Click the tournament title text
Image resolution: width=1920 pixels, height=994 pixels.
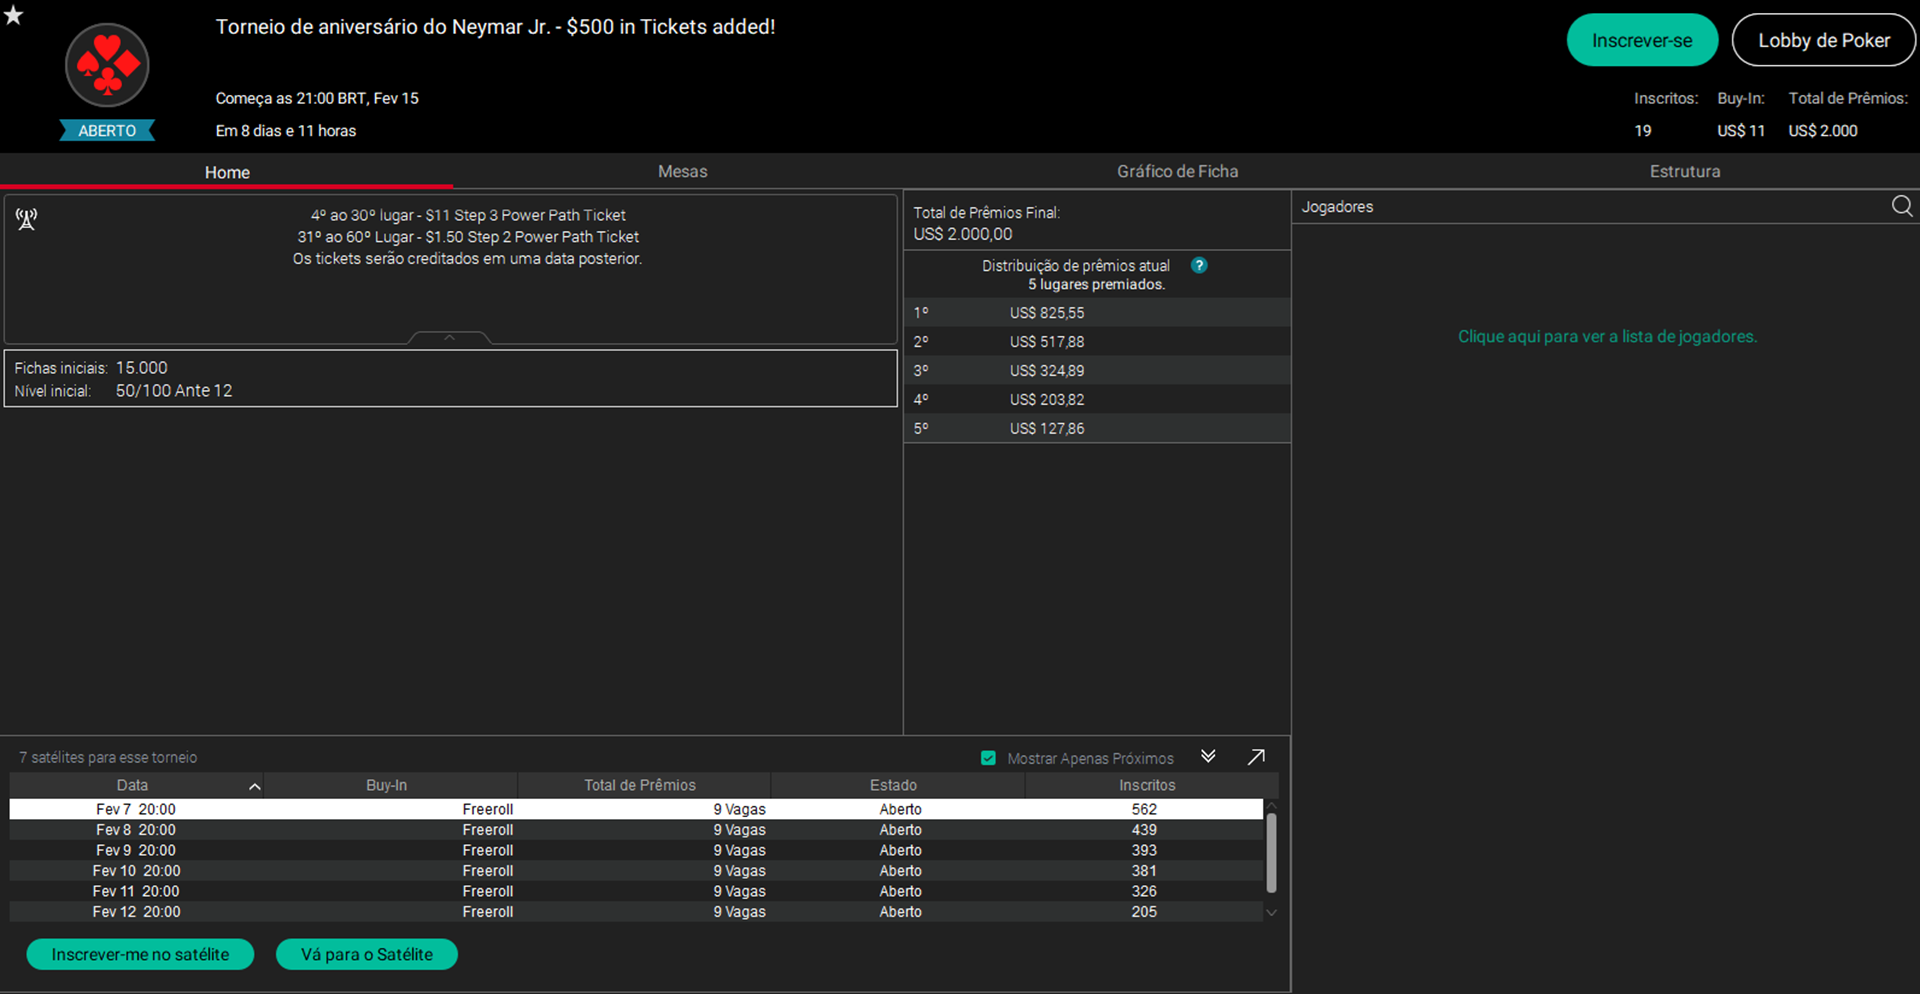point(496,27)
